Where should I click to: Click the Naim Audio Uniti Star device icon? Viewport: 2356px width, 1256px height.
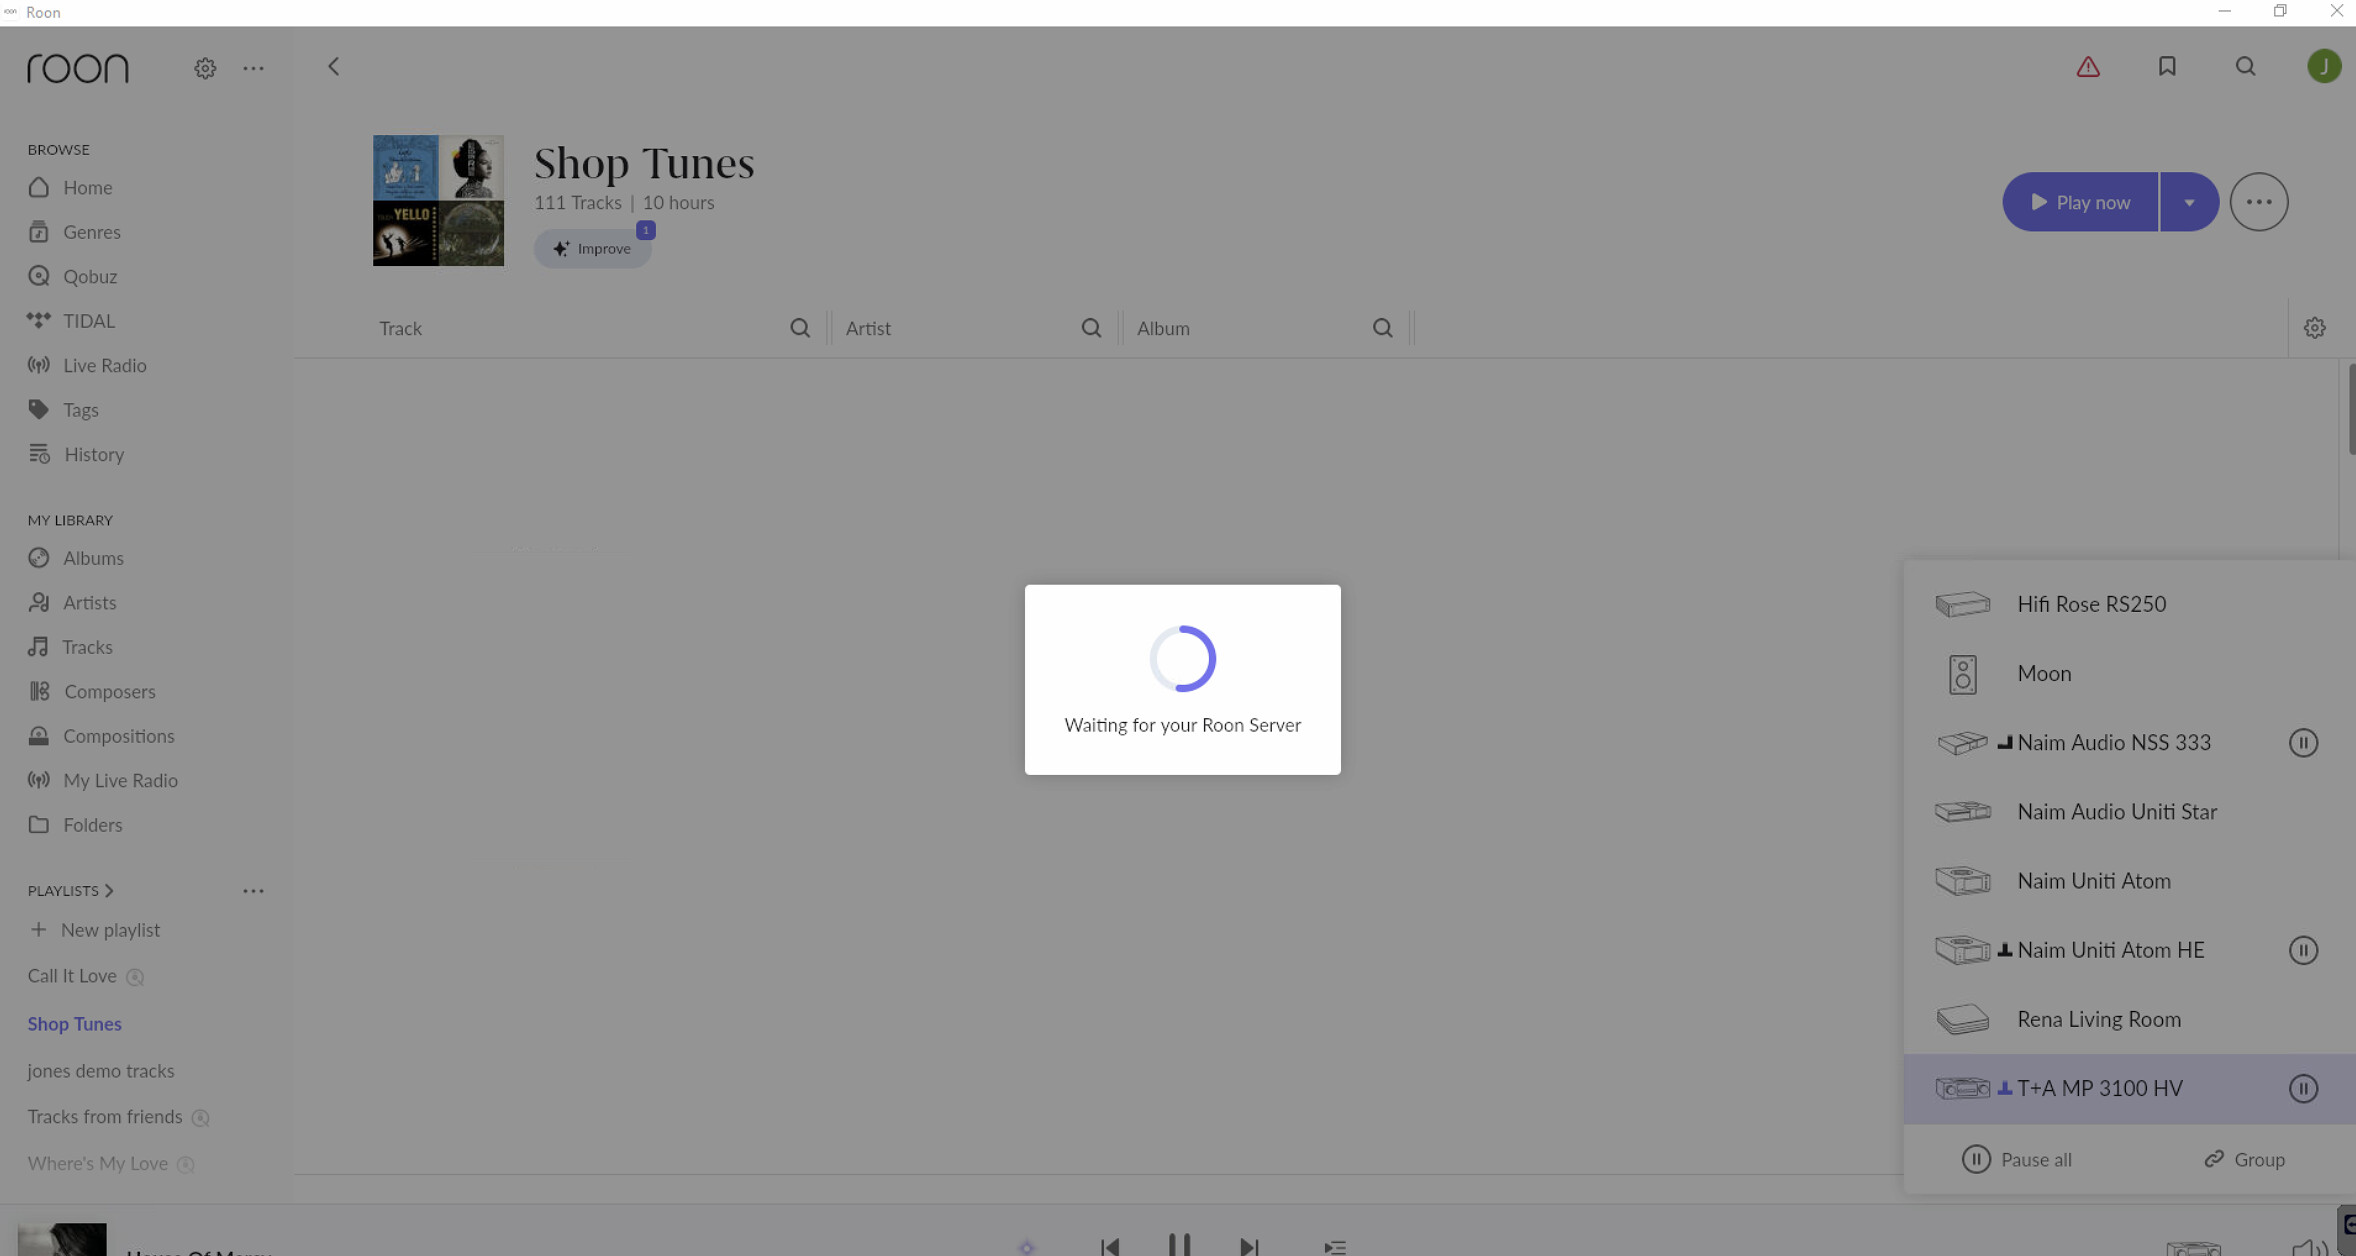(x=1962, y=812)
